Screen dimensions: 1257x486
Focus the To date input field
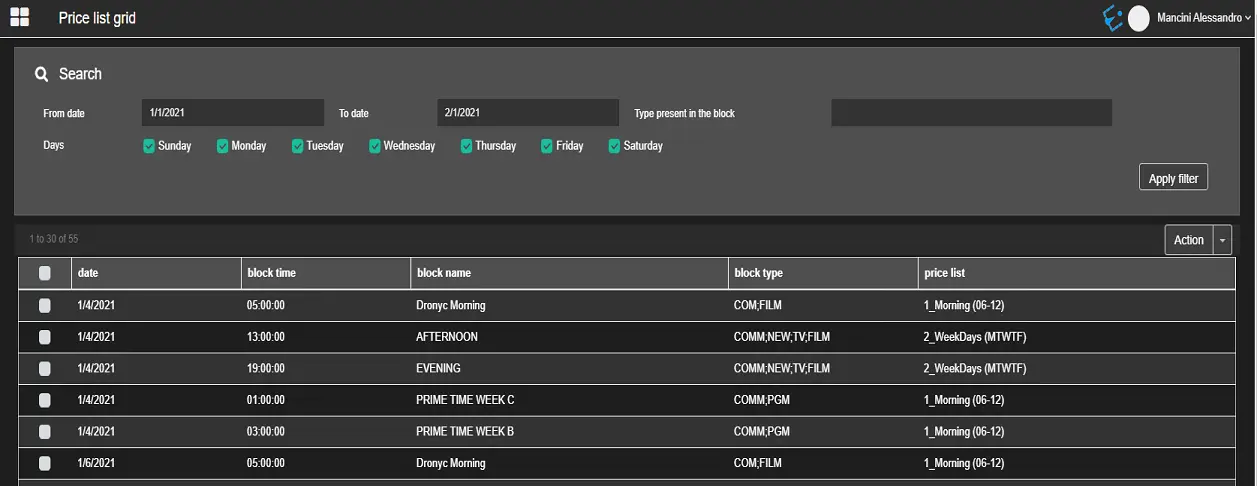tap(528, 113)
